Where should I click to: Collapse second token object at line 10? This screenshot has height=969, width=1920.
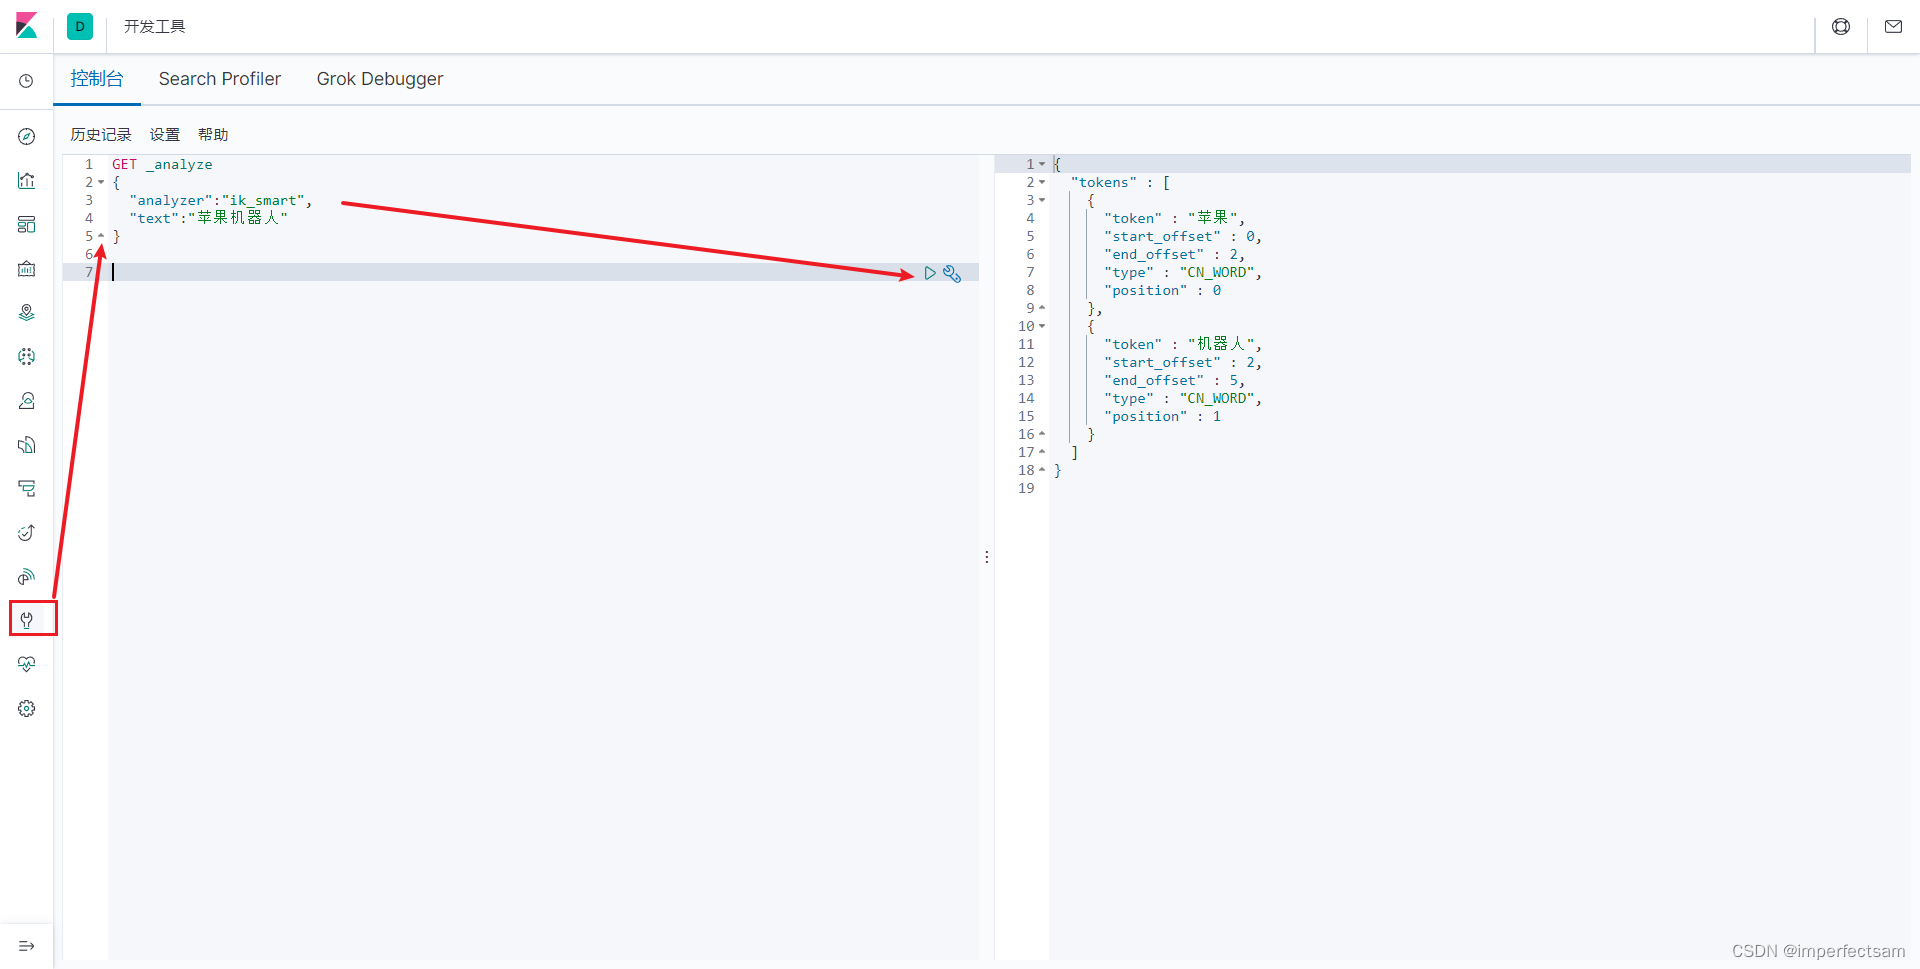point(1042,326)
